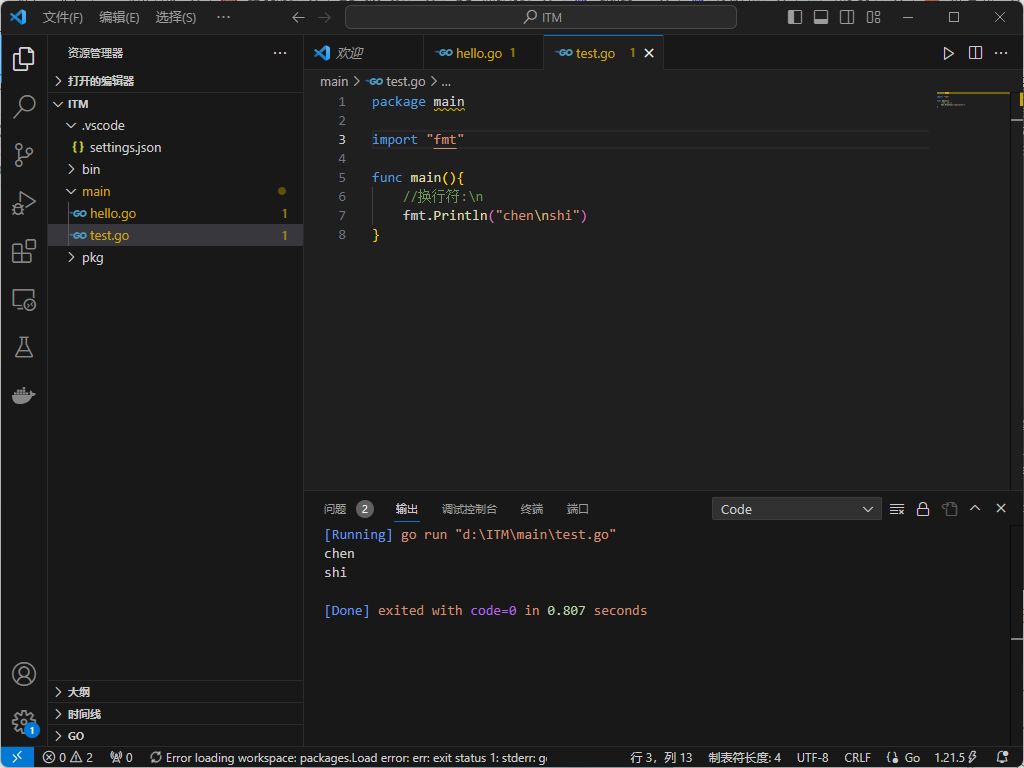
Task: Expand the pkg folder
Action: click(92, 257)
